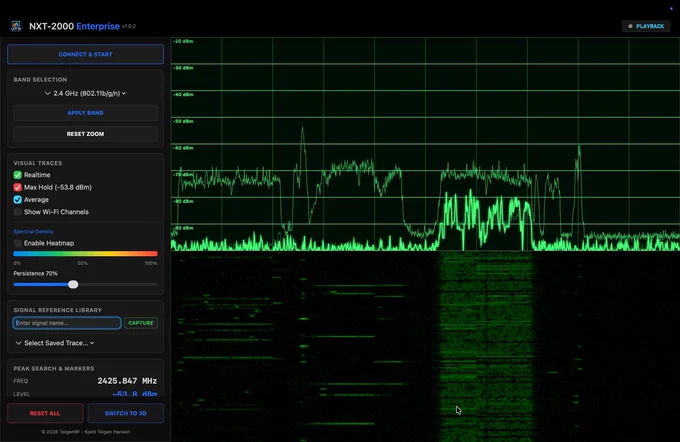This screenshot has width=680, height=442.
Task: Click the NXT-2000 app logo icon
Action: pyautogui.click(x=16, y=26)
